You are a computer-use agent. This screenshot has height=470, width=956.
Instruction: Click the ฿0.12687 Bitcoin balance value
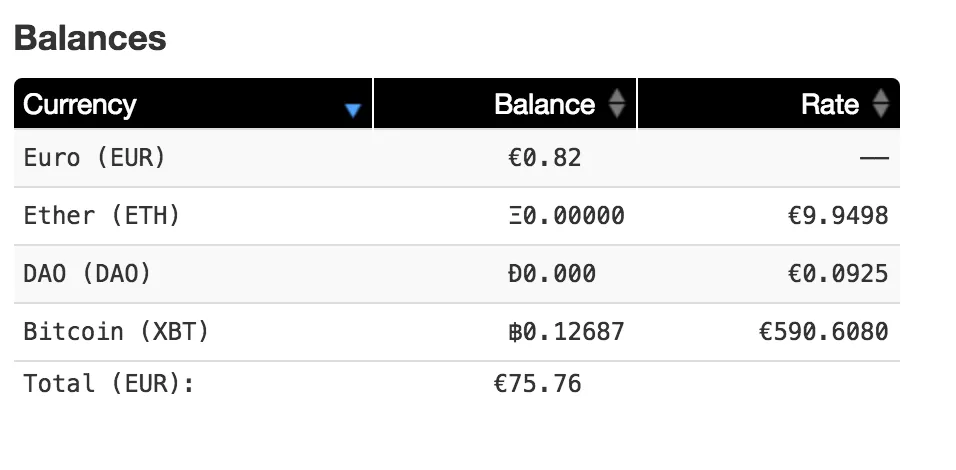pos(566,332)
